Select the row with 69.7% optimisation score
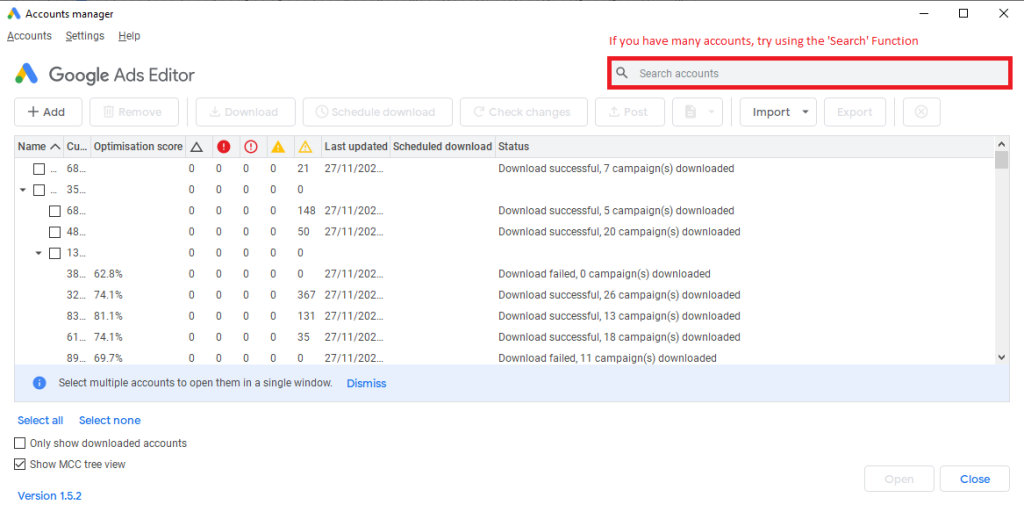This screenshot has height=512, width=1024. tap(504, 358)
